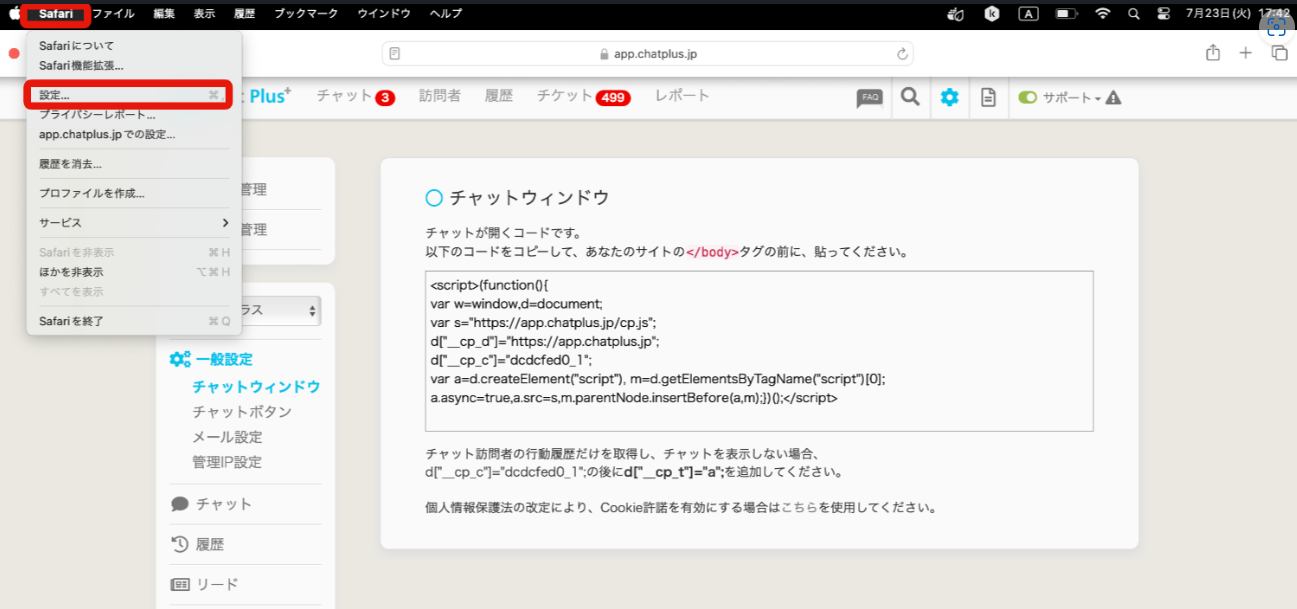Click the red チャット badge showing 3

385,98
